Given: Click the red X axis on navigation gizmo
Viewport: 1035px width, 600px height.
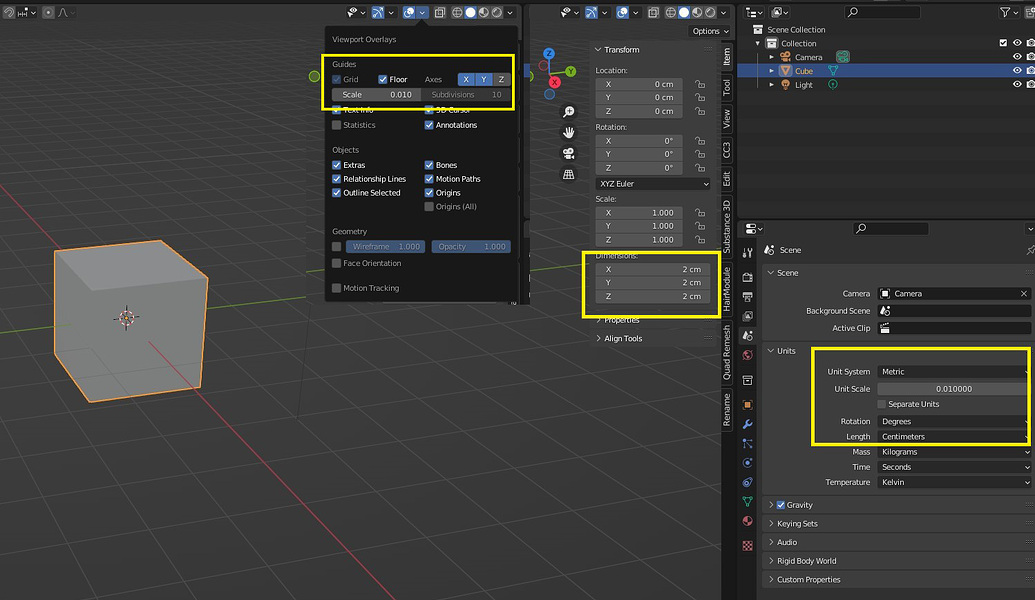Looking at the screenshot, I should (x=554, y=82).
